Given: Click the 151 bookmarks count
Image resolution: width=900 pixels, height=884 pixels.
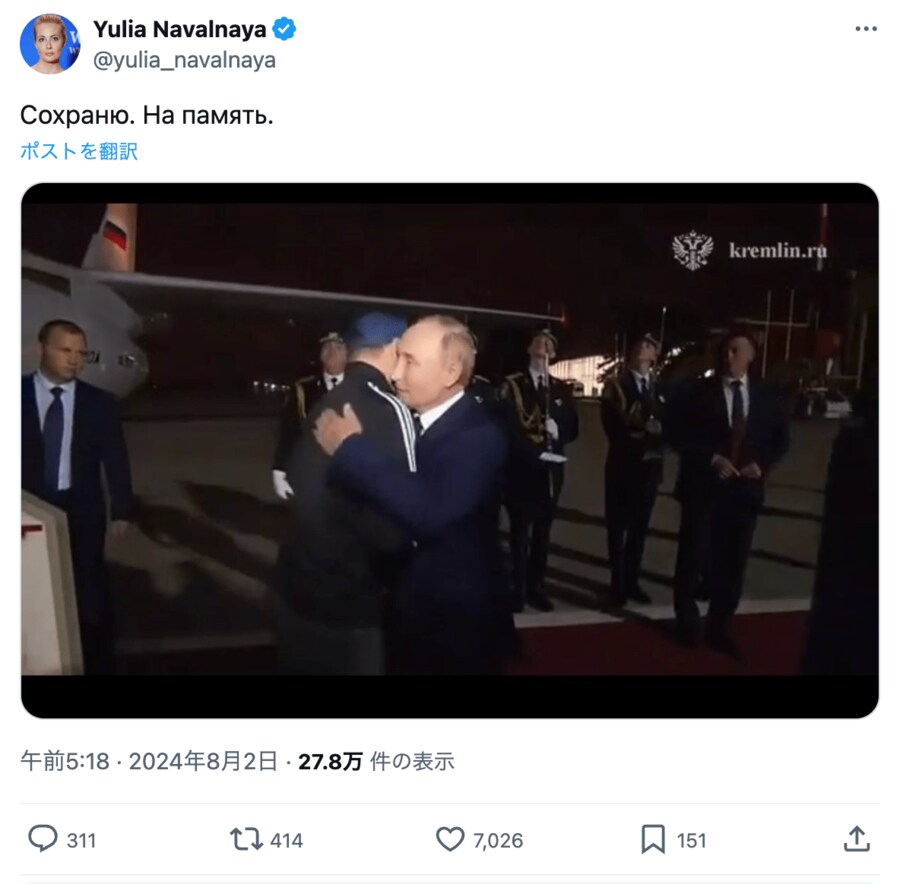Looking at the screenshot, I should tap(691, 840).
